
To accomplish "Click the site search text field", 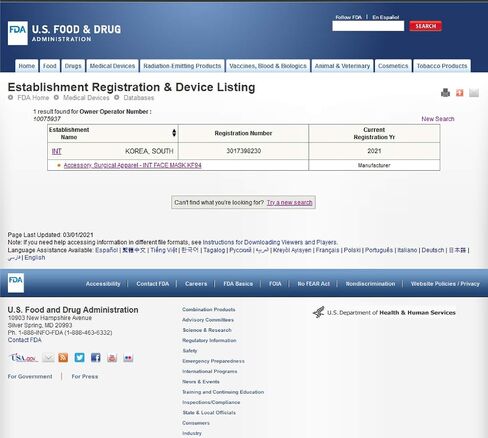I will point(368,26).
